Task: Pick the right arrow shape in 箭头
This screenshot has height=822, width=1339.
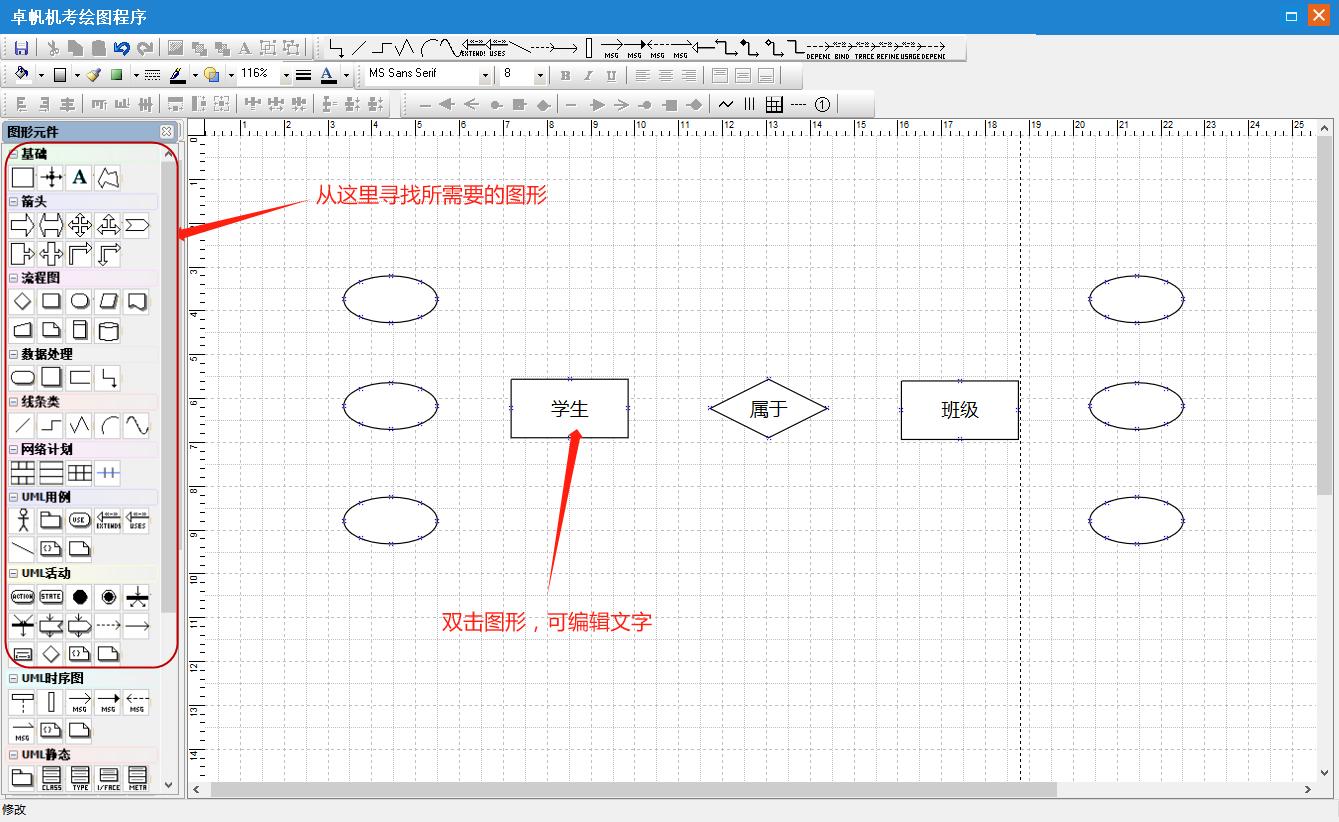Action: [22, 226]
